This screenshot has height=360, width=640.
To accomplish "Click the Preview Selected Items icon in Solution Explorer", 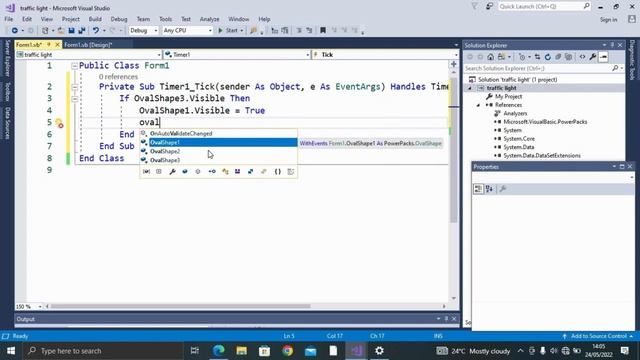I will [x=603, y=57].
